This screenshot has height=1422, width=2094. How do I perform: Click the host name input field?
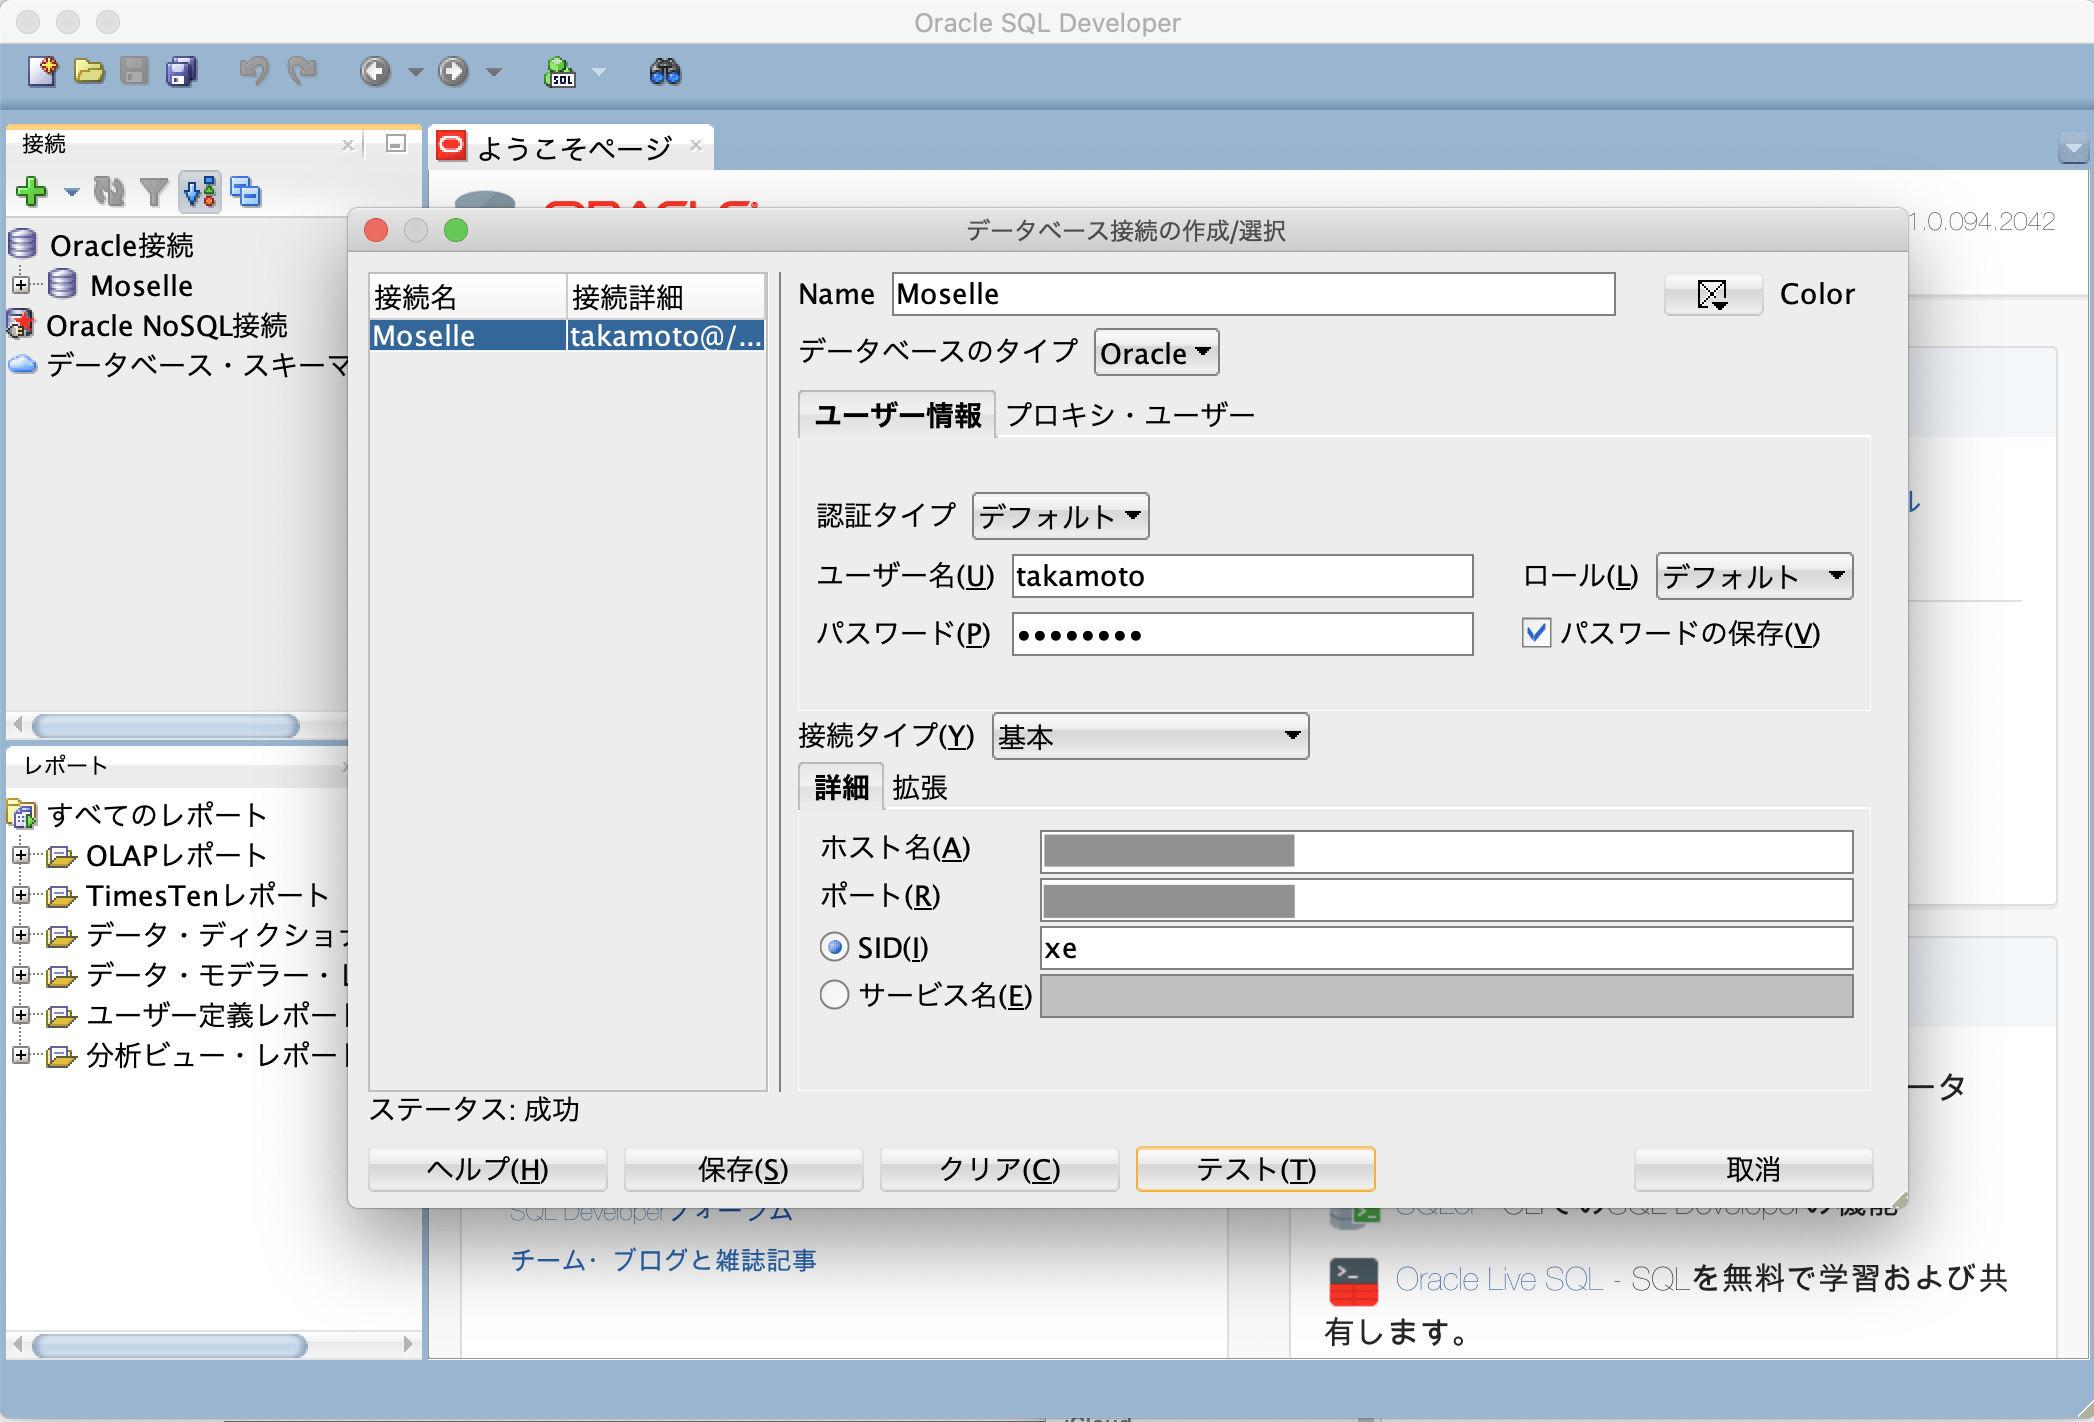(x=1447, y=851)
